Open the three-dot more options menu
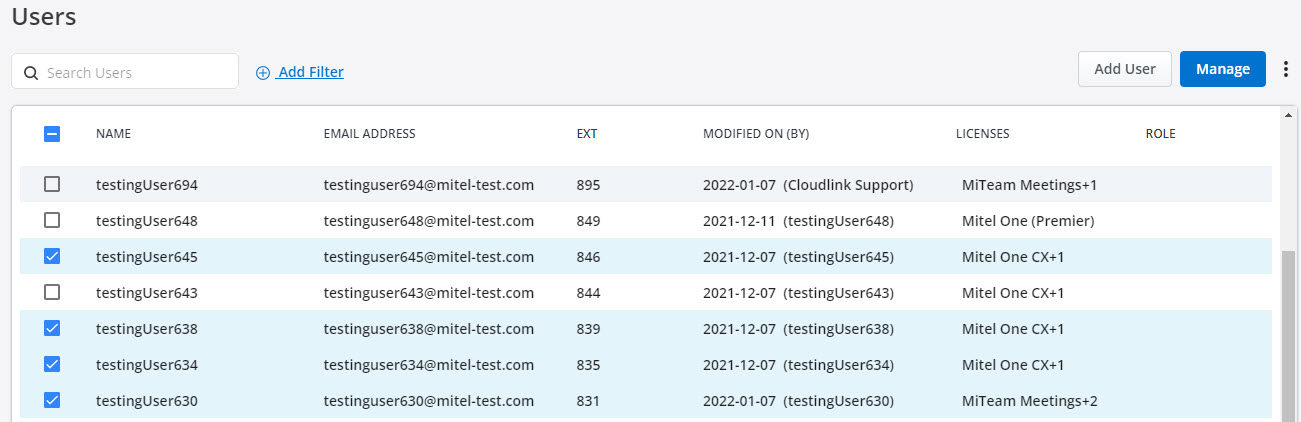 click(x=1286, y=69)
